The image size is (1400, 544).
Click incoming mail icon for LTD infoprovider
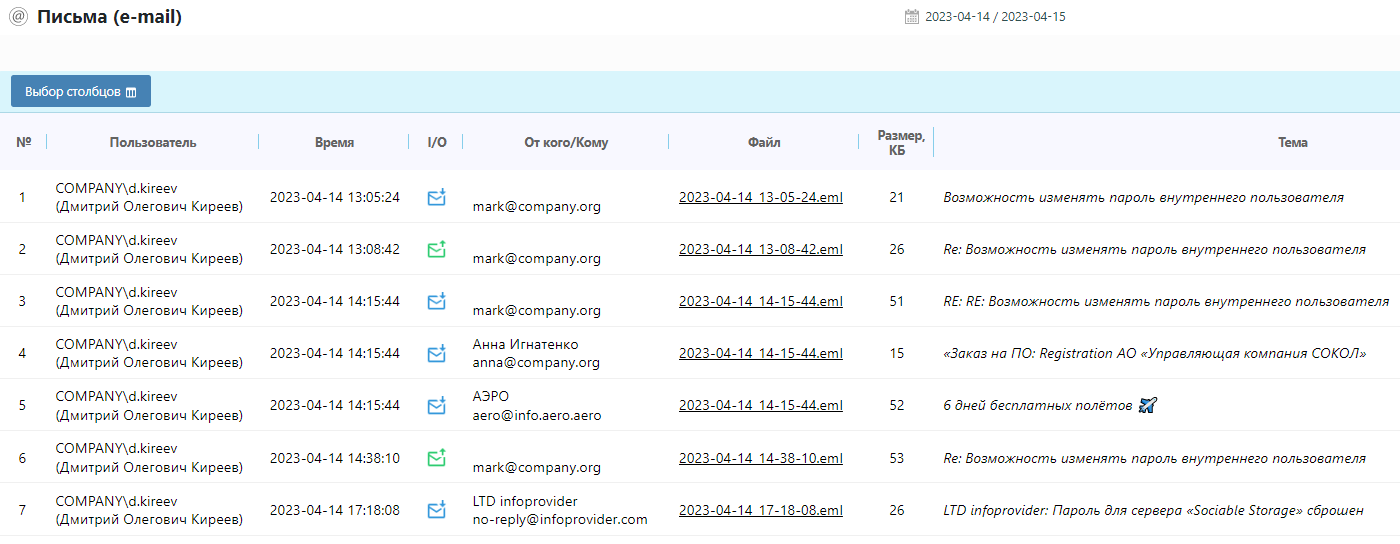(436, 510)
